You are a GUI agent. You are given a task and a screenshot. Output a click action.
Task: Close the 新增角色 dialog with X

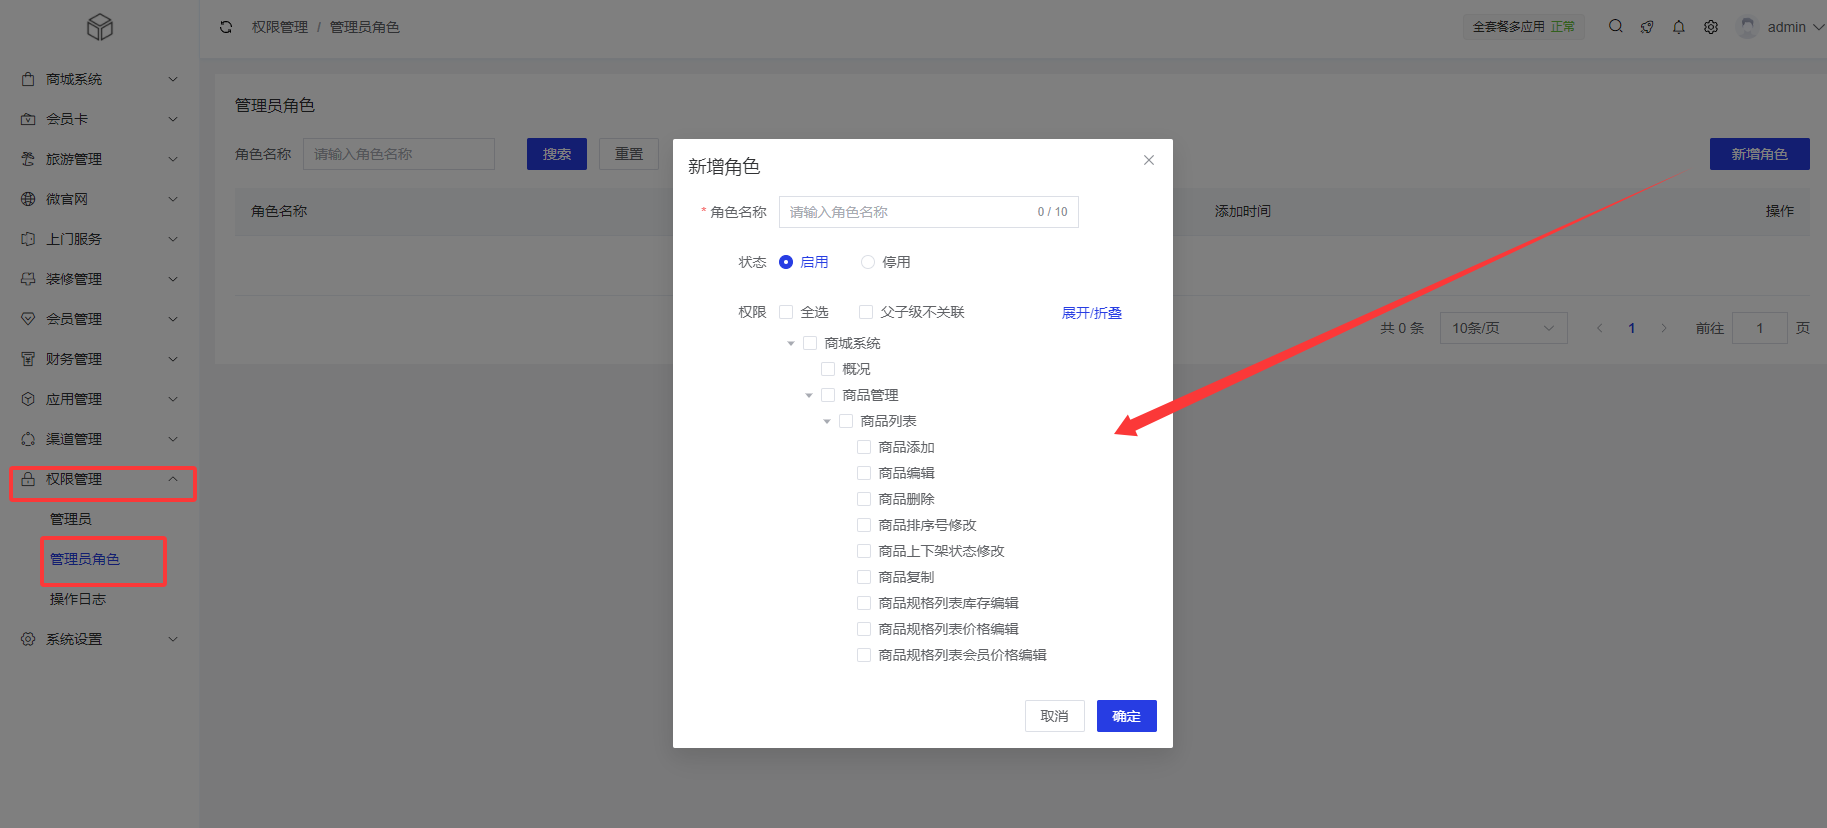1149,160
